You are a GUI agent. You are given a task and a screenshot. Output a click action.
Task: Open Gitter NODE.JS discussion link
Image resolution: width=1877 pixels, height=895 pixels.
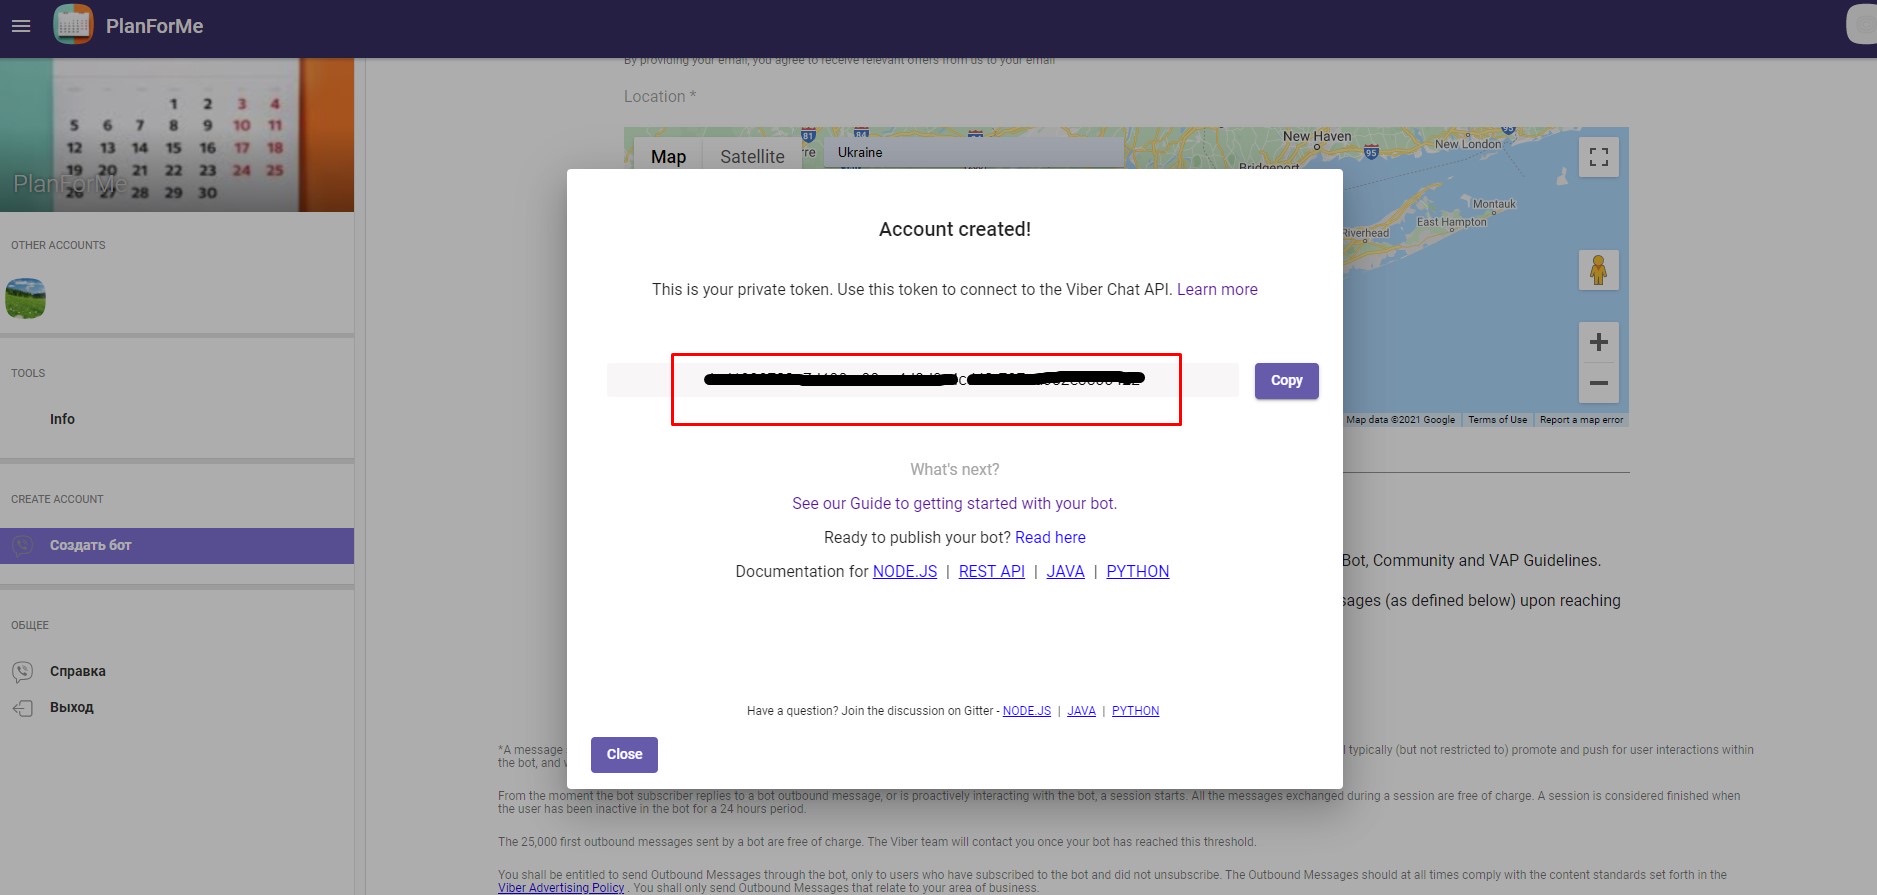[1027, 711]
